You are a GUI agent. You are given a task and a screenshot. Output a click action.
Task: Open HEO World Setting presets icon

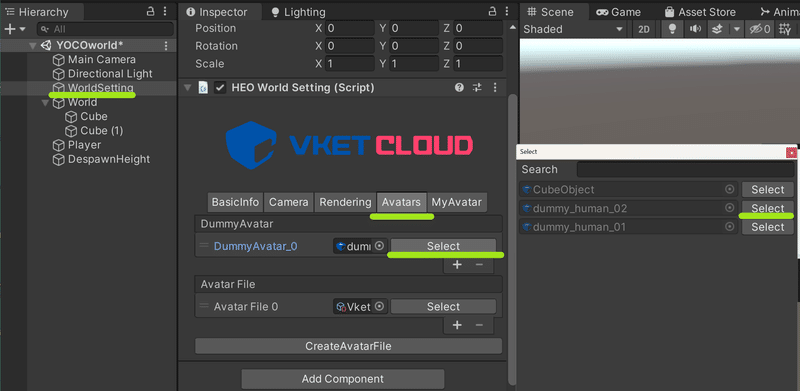(477, 88)
